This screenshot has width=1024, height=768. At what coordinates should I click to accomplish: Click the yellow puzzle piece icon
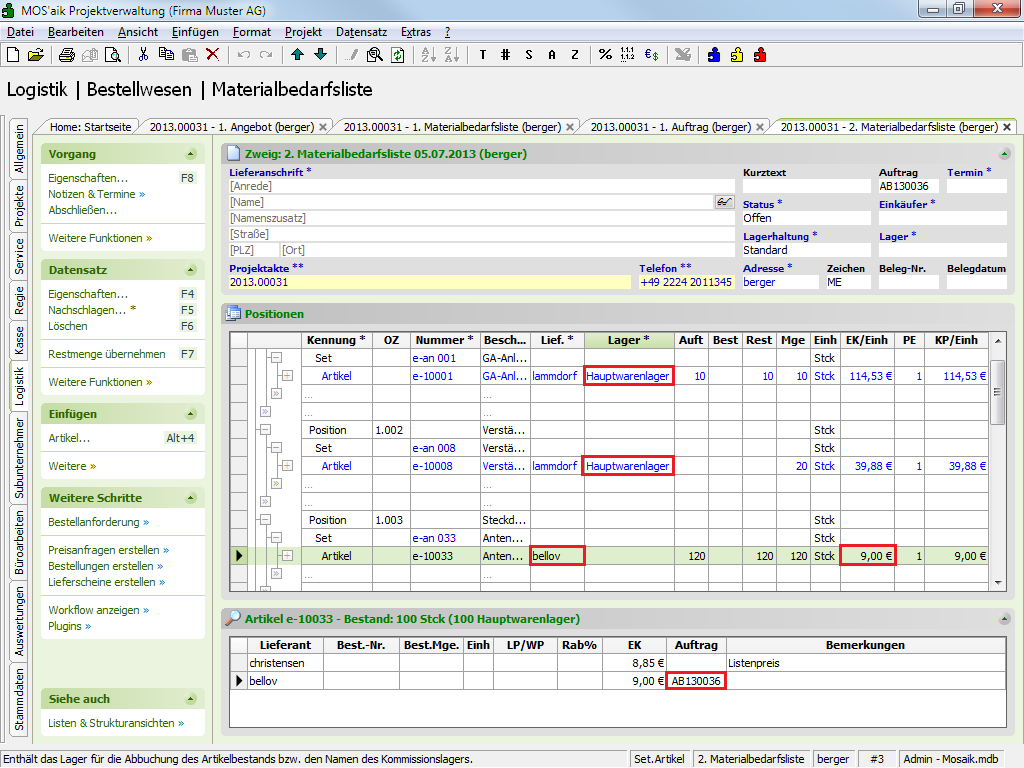[737, 55]
